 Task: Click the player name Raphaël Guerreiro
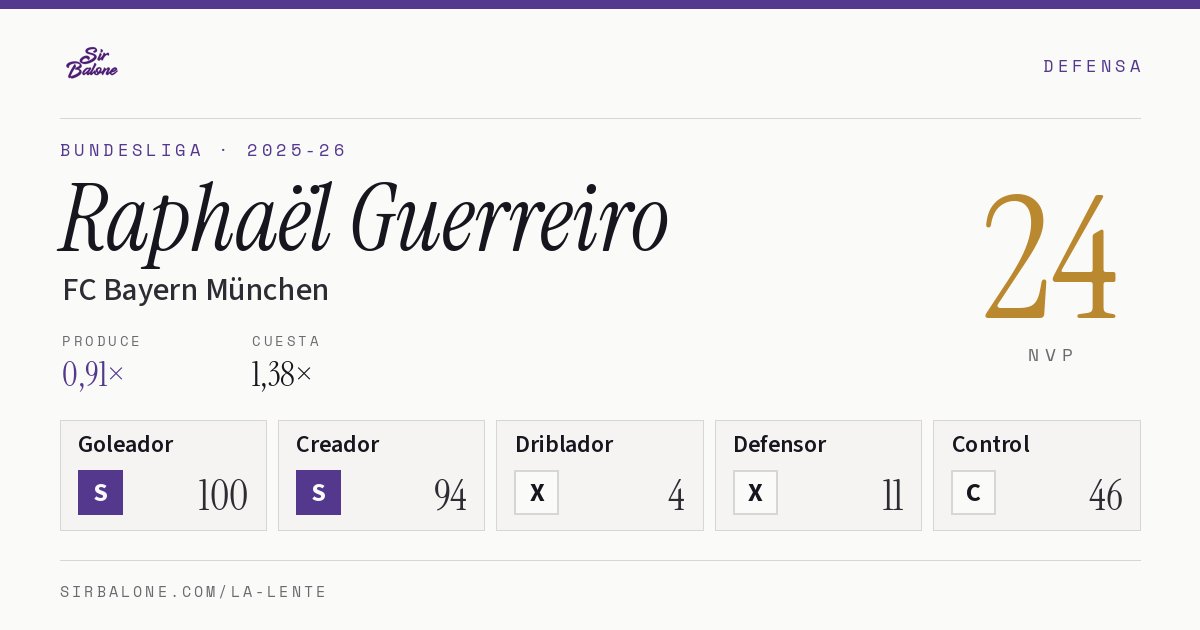tap(364, 220)
